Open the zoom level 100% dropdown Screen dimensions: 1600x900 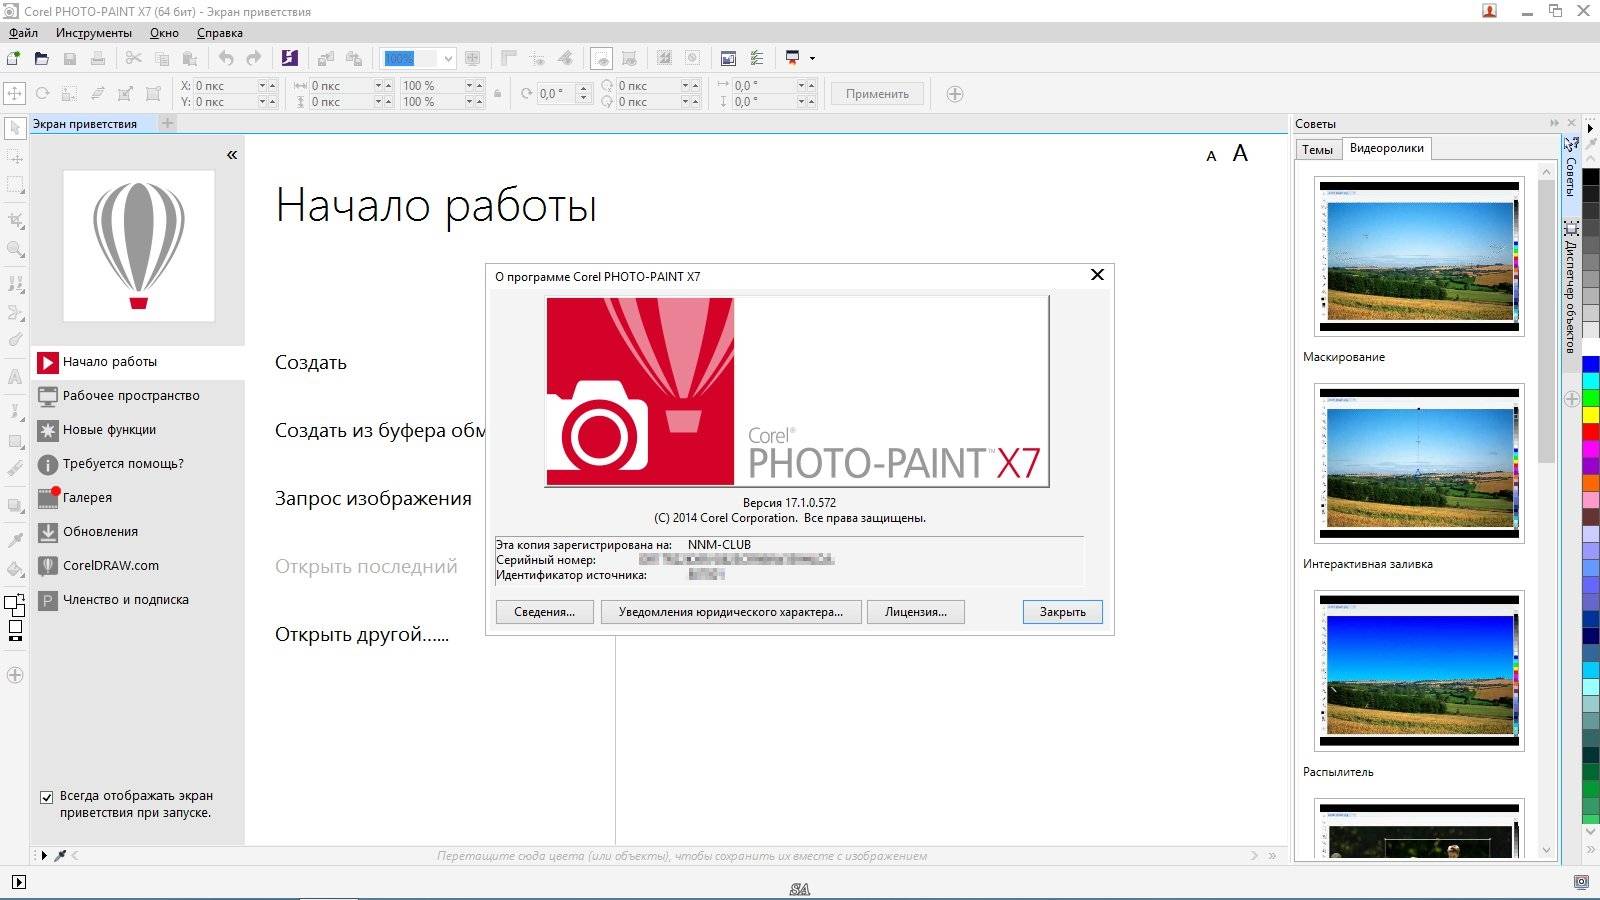[448, 58]
